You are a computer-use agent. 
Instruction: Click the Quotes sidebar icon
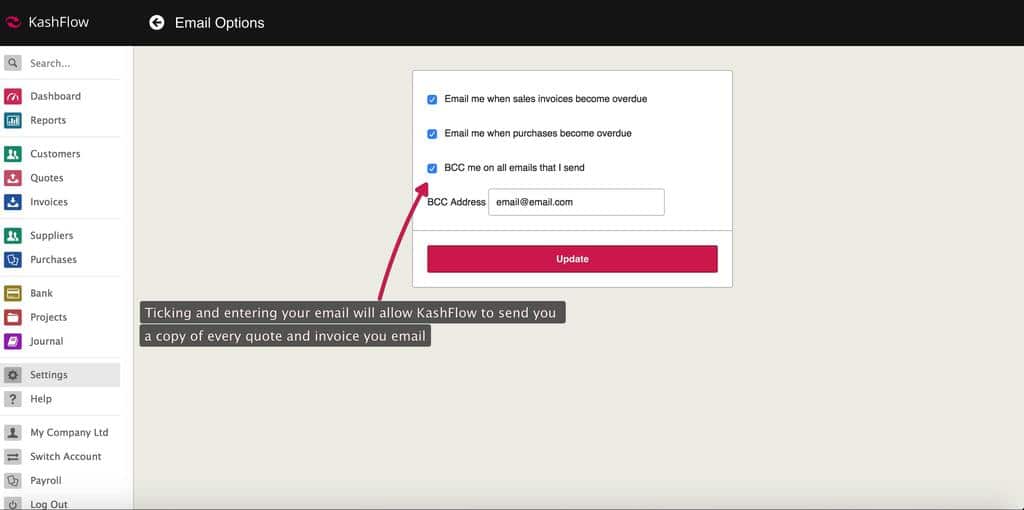pos(13,178)
